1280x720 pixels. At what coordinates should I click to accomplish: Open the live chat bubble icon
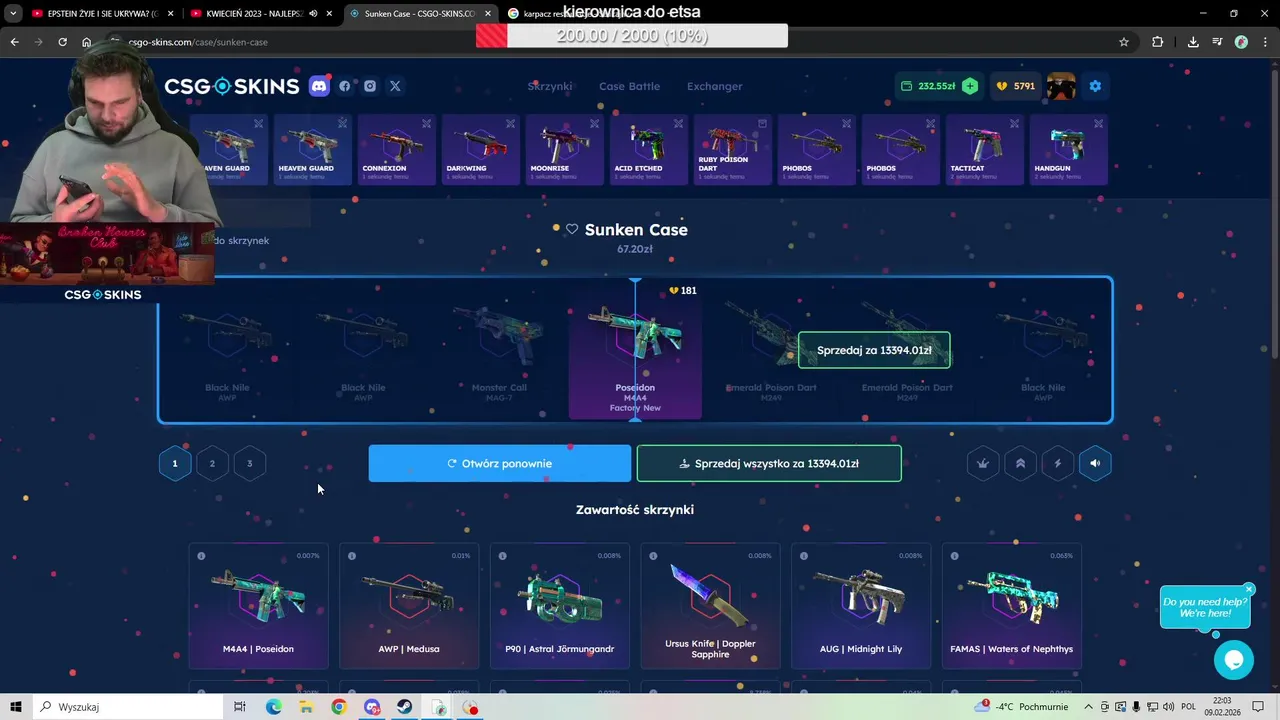[1233, 660]
